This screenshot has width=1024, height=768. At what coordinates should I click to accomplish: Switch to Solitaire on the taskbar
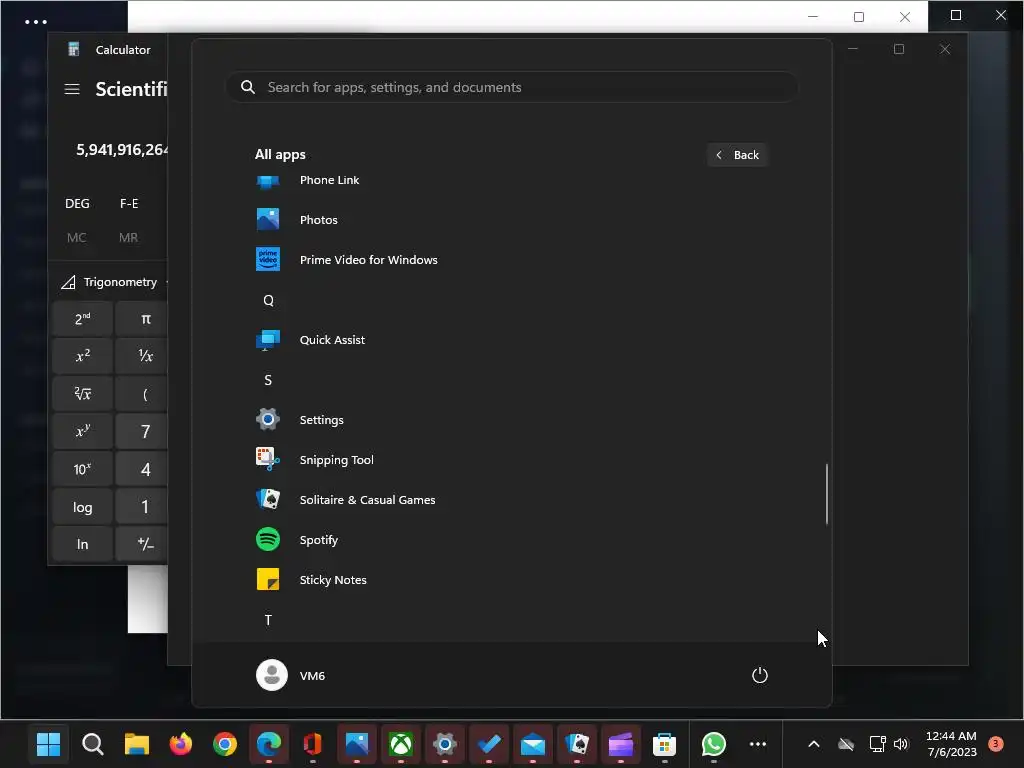pos(577,744)
